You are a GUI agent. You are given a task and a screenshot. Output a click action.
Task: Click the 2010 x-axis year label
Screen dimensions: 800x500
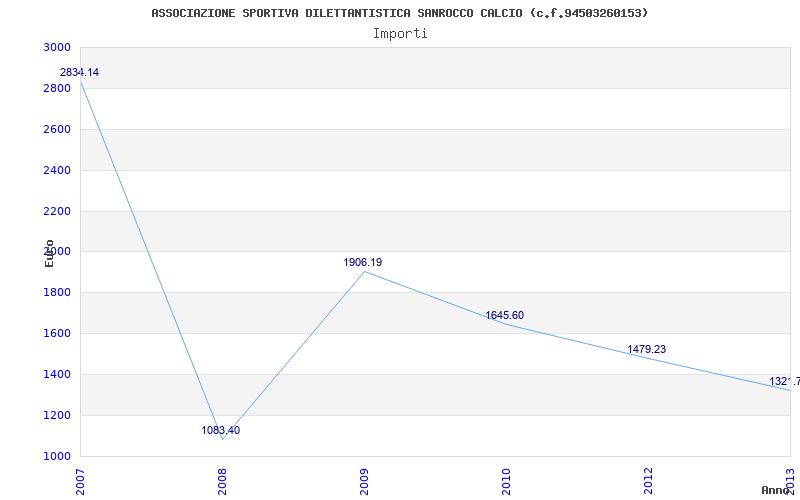506,481
